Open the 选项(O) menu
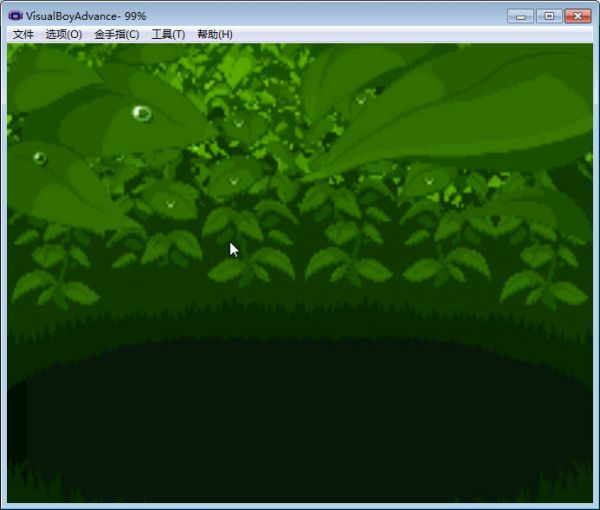Screen dimensions: 600x510 [x=64, y=34]
